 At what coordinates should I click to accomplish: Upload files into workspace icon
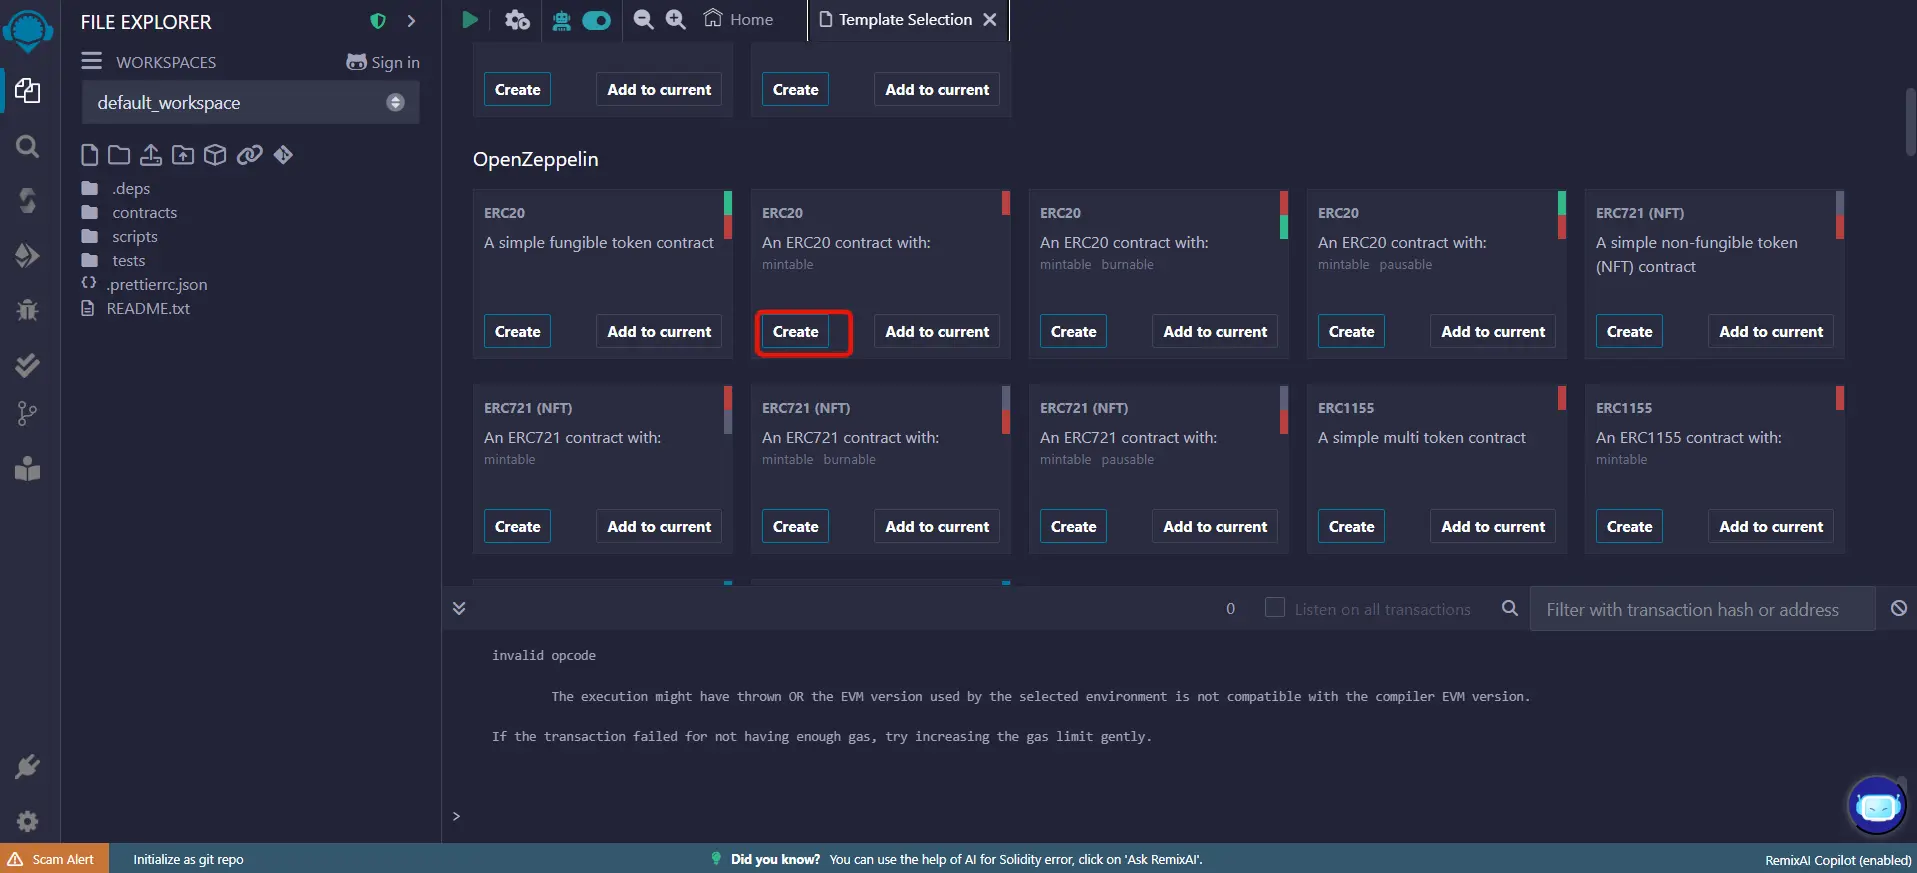click(x=151, y=155)
